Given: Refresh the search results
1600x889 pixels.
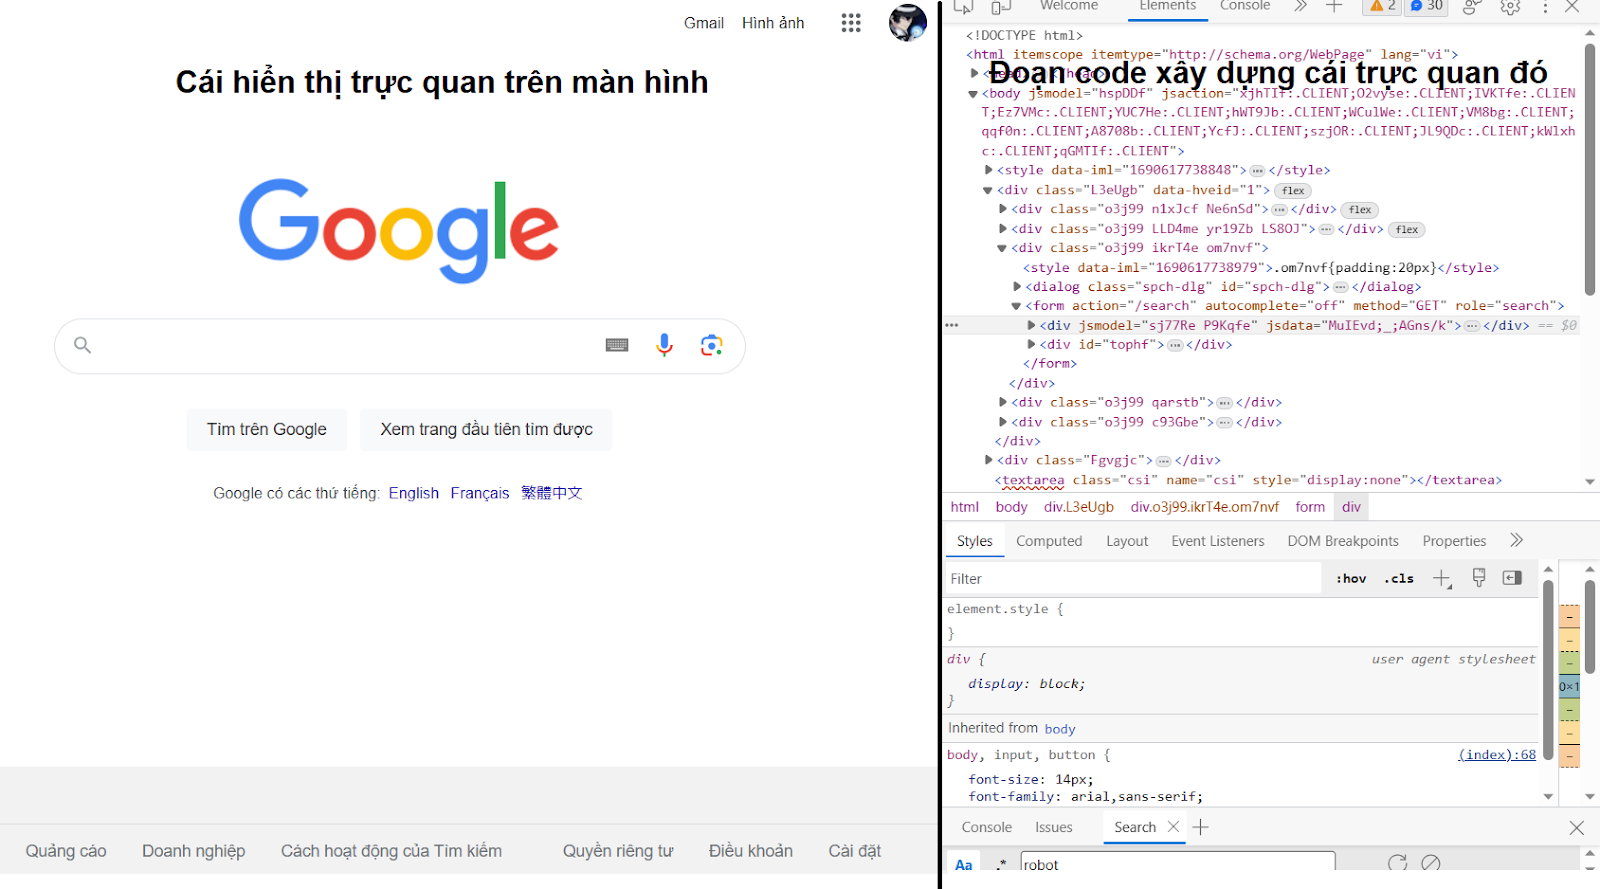Looking at the screenshot, I should coord(1397,863).
